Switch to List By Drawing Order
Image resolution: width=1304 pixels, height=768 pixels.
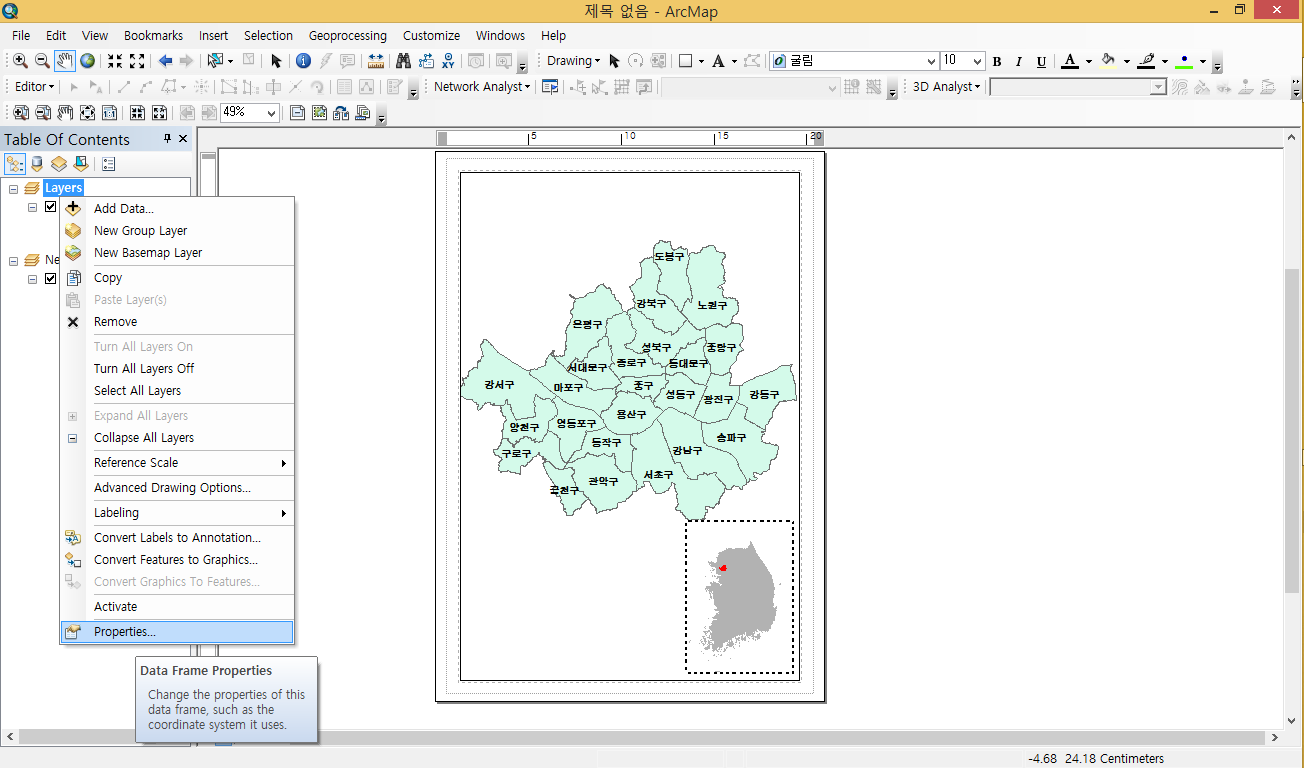click(15, 164)
